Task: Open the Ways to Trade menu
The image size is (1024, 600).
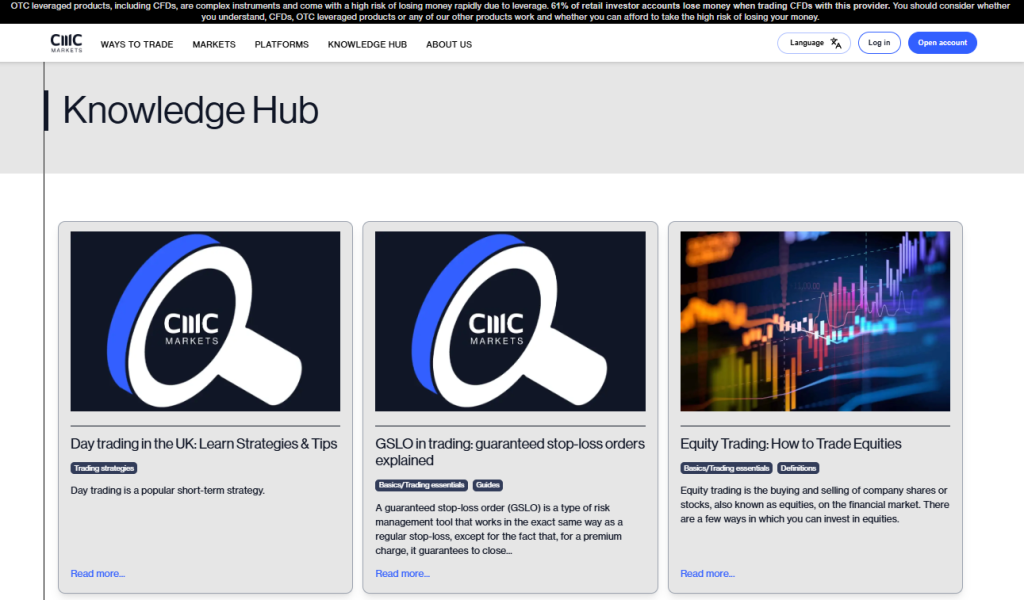Action: pos(137,45)
